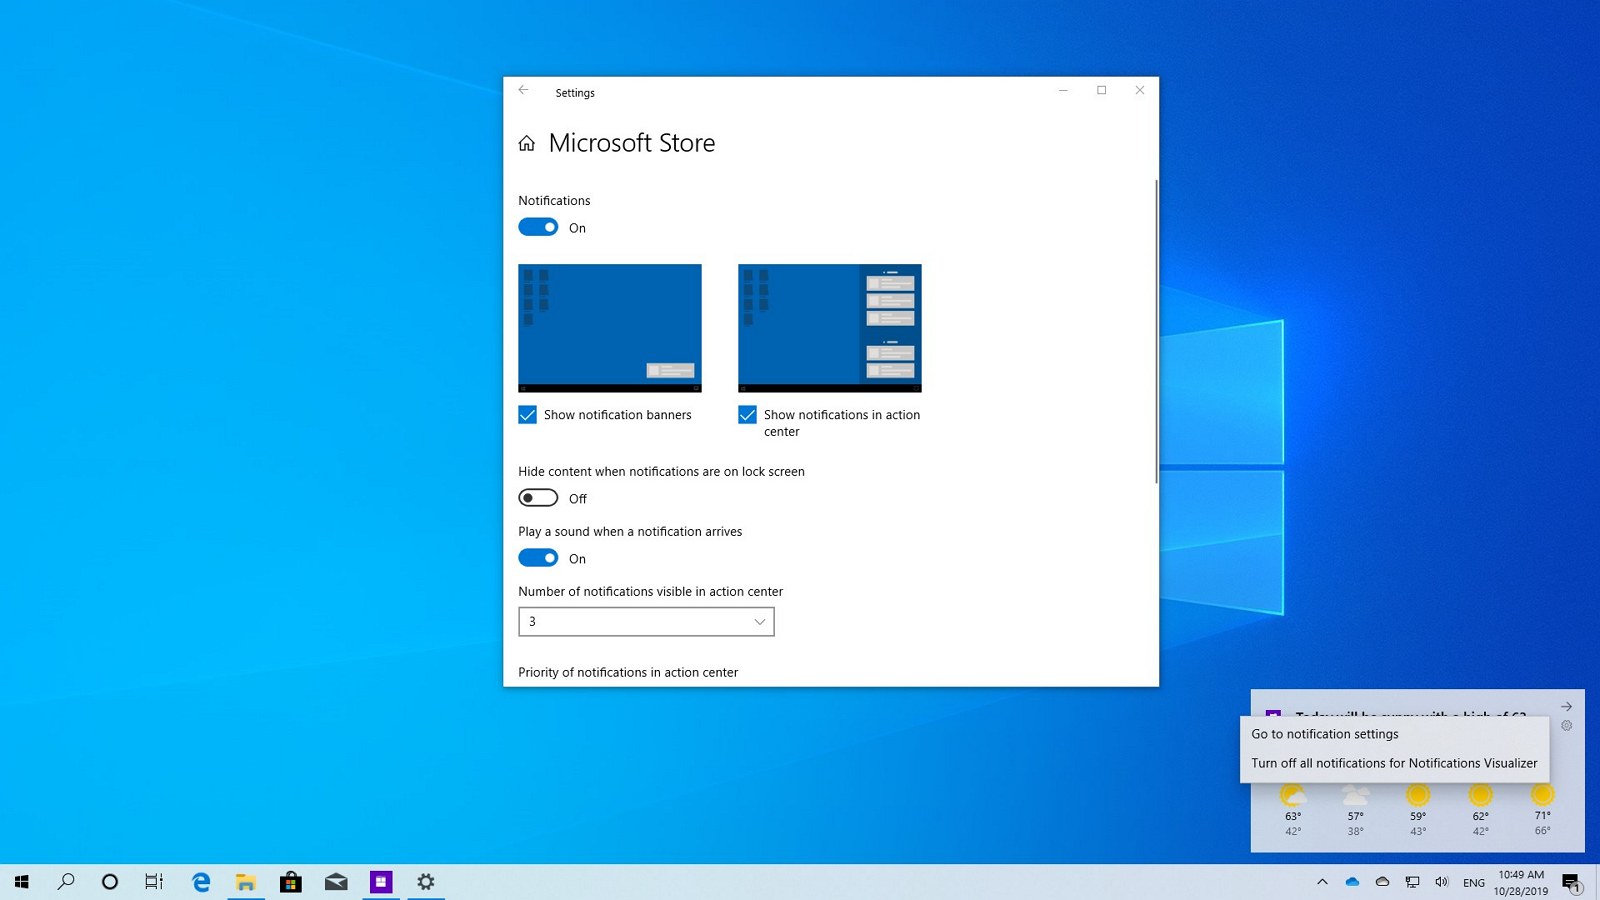Open Cortana circle icon
The height and width of the screenshot is (900, 1600).
tap(110, 882)
